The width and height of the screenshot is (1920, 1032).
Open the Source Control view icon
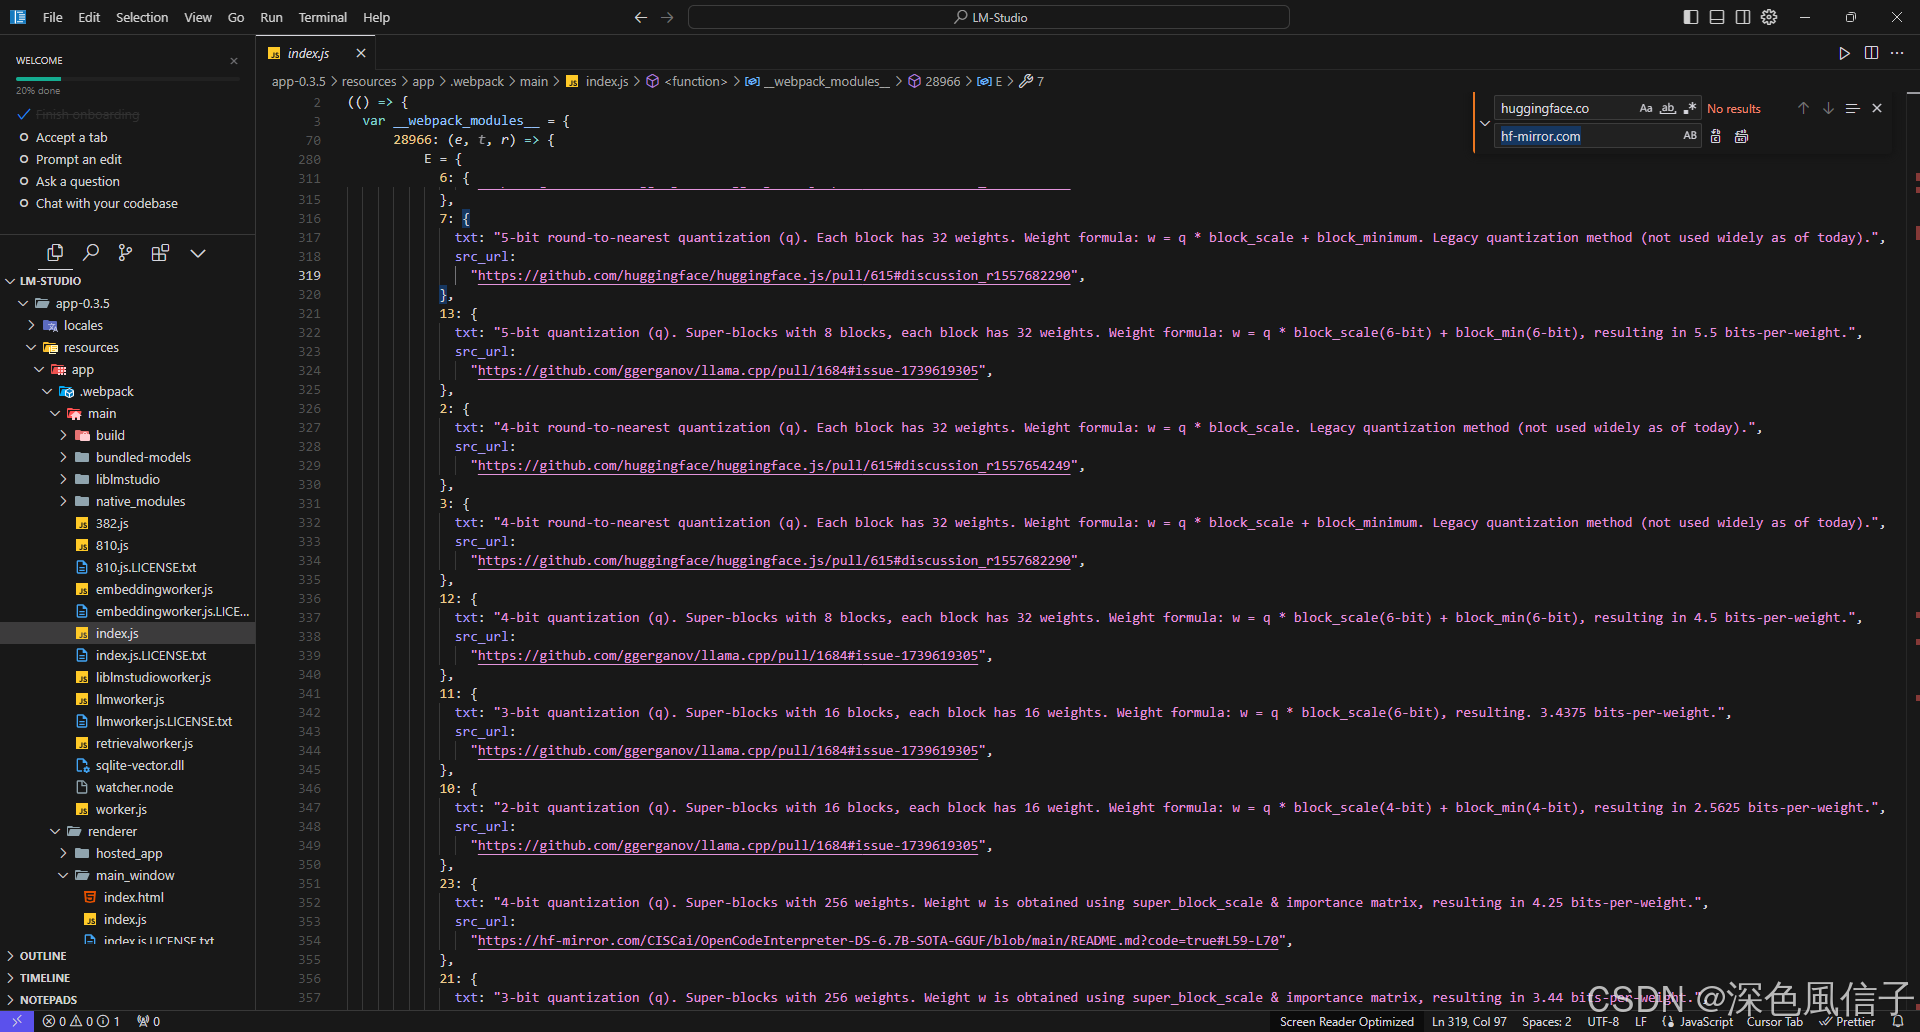[125, 253]
